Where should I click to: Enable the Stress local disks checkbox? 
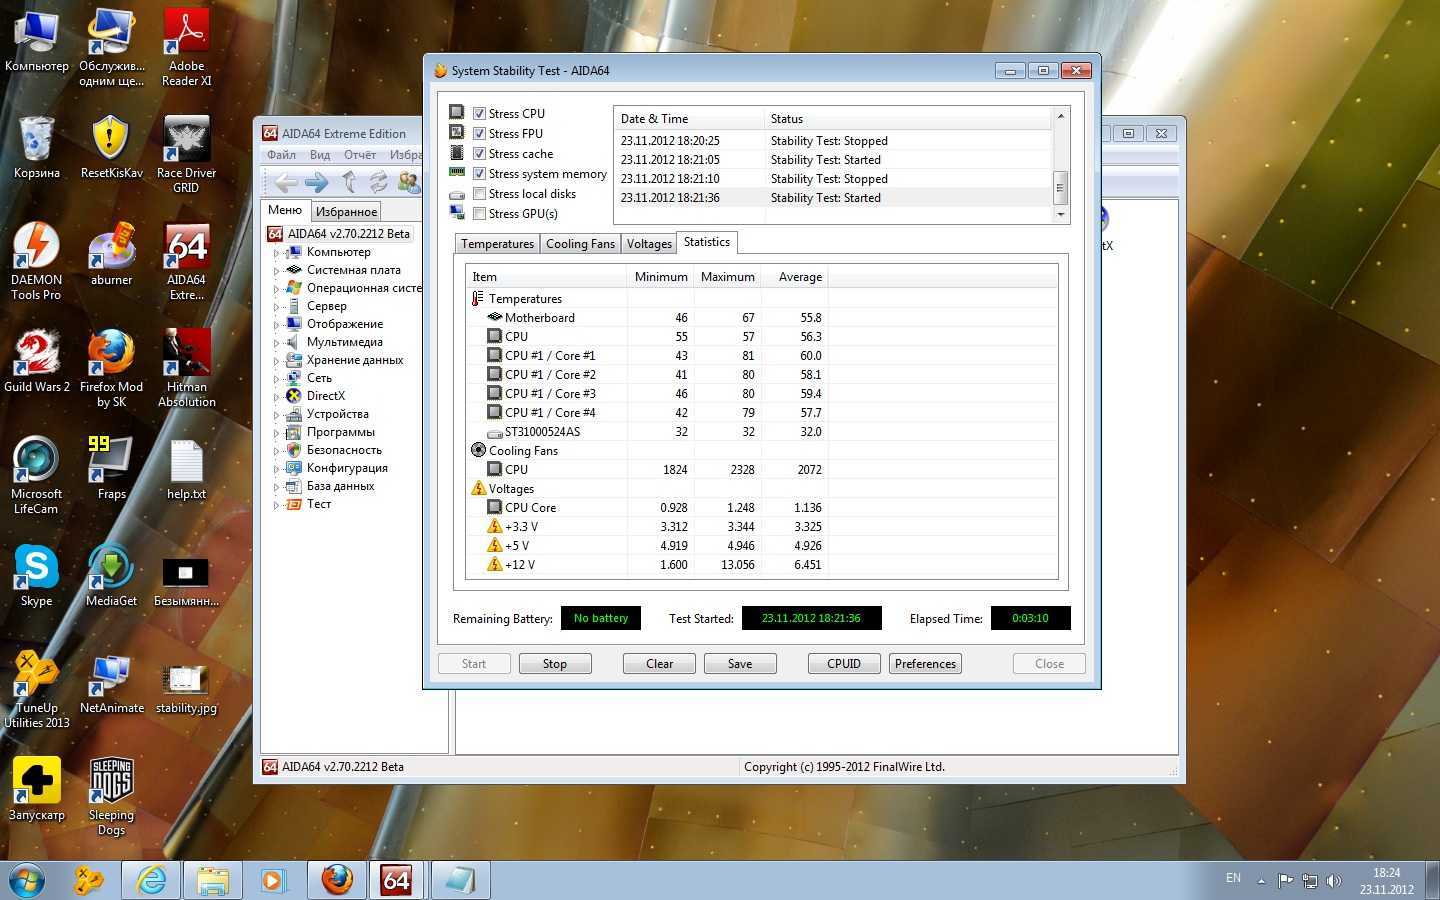pyautogui.click(x=480, y=193)
